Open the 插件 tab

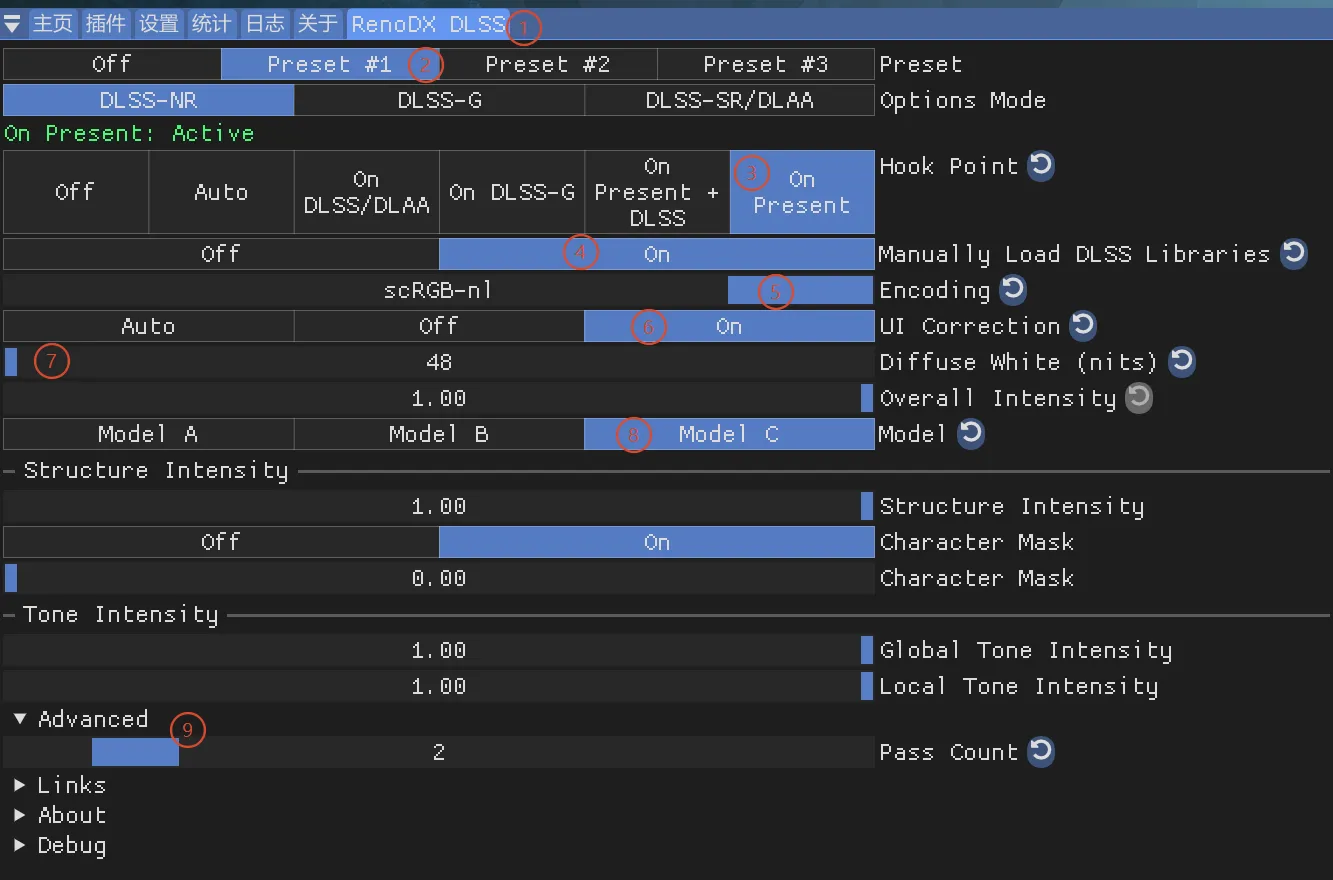(x=106, y=24)
